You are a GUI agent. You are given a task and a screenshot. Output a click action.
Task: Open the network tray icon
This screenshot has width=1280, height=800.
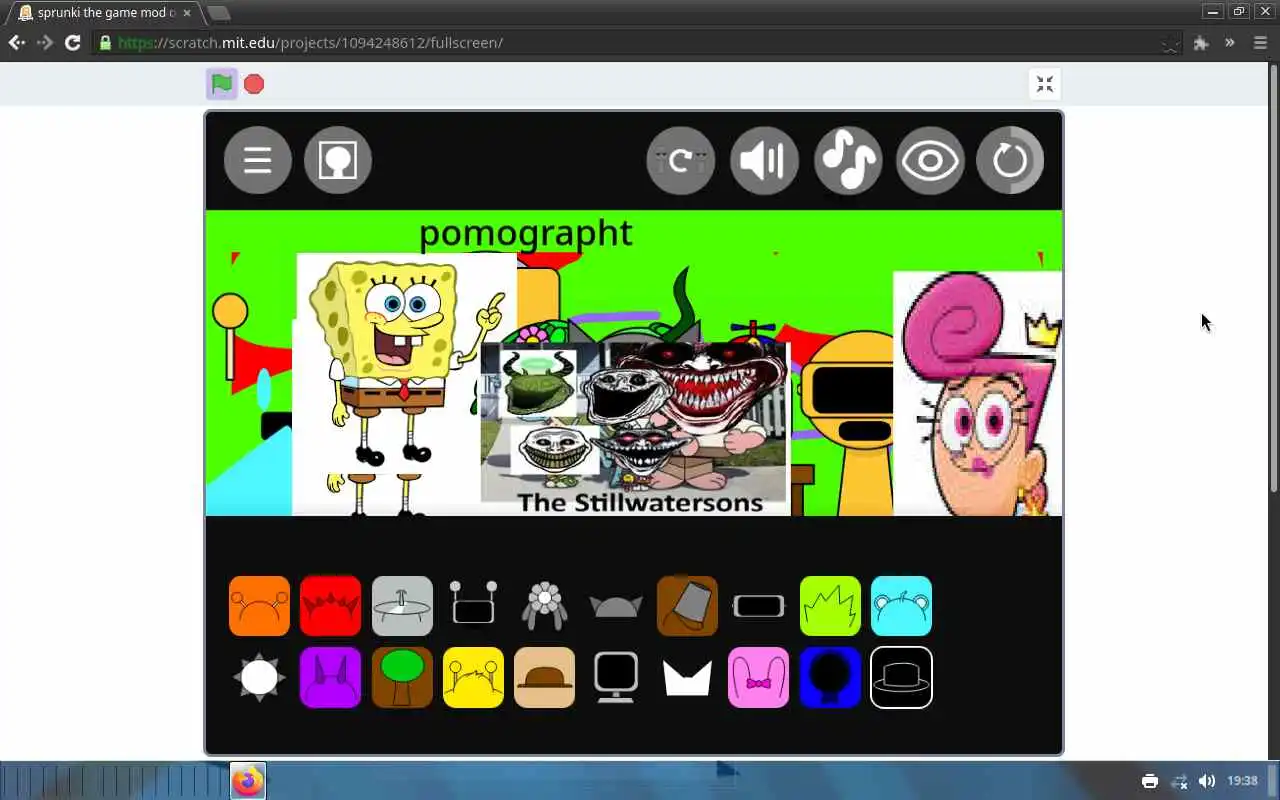point(1179,781)
